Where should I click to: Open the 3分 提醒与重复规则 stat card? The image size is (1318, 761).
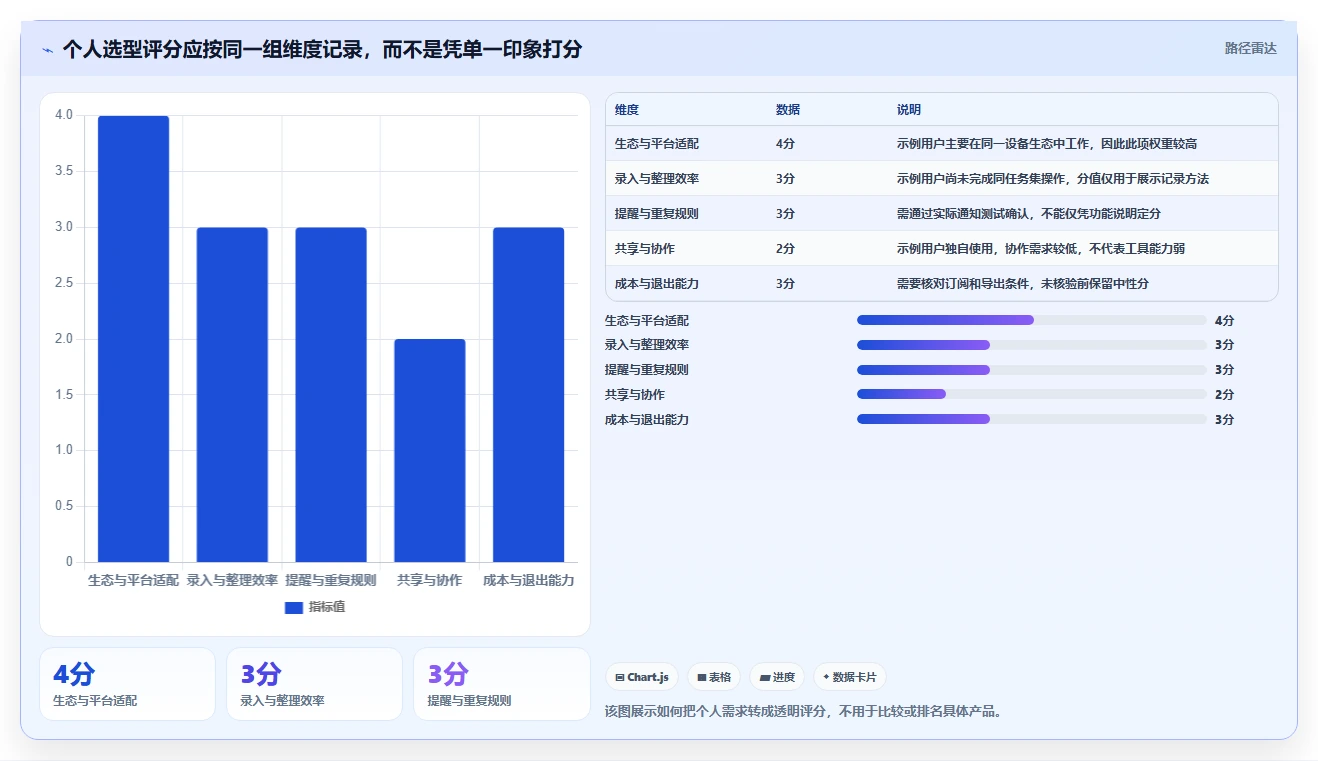point(502,684)
